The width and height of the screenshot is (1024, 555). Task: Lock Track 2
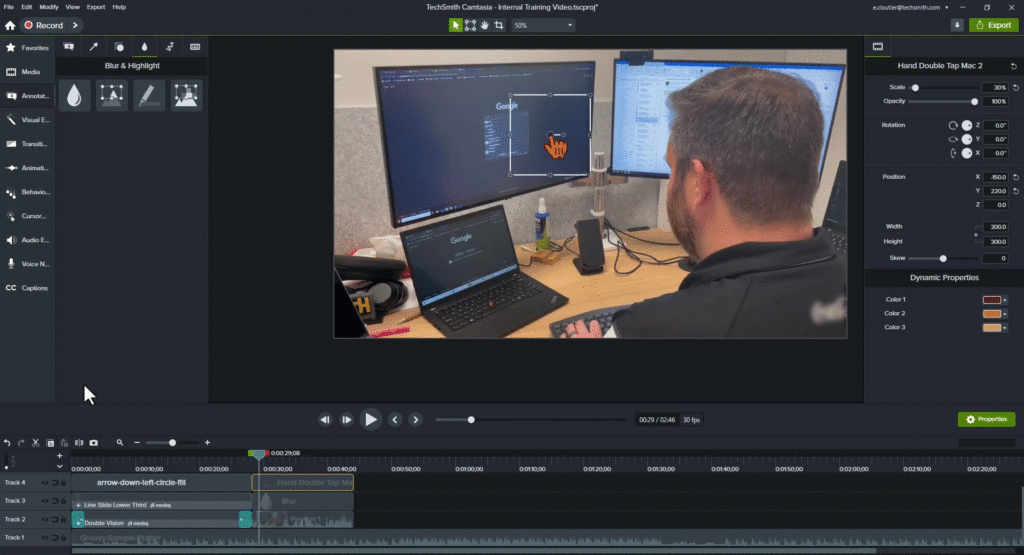pos(63,519)
